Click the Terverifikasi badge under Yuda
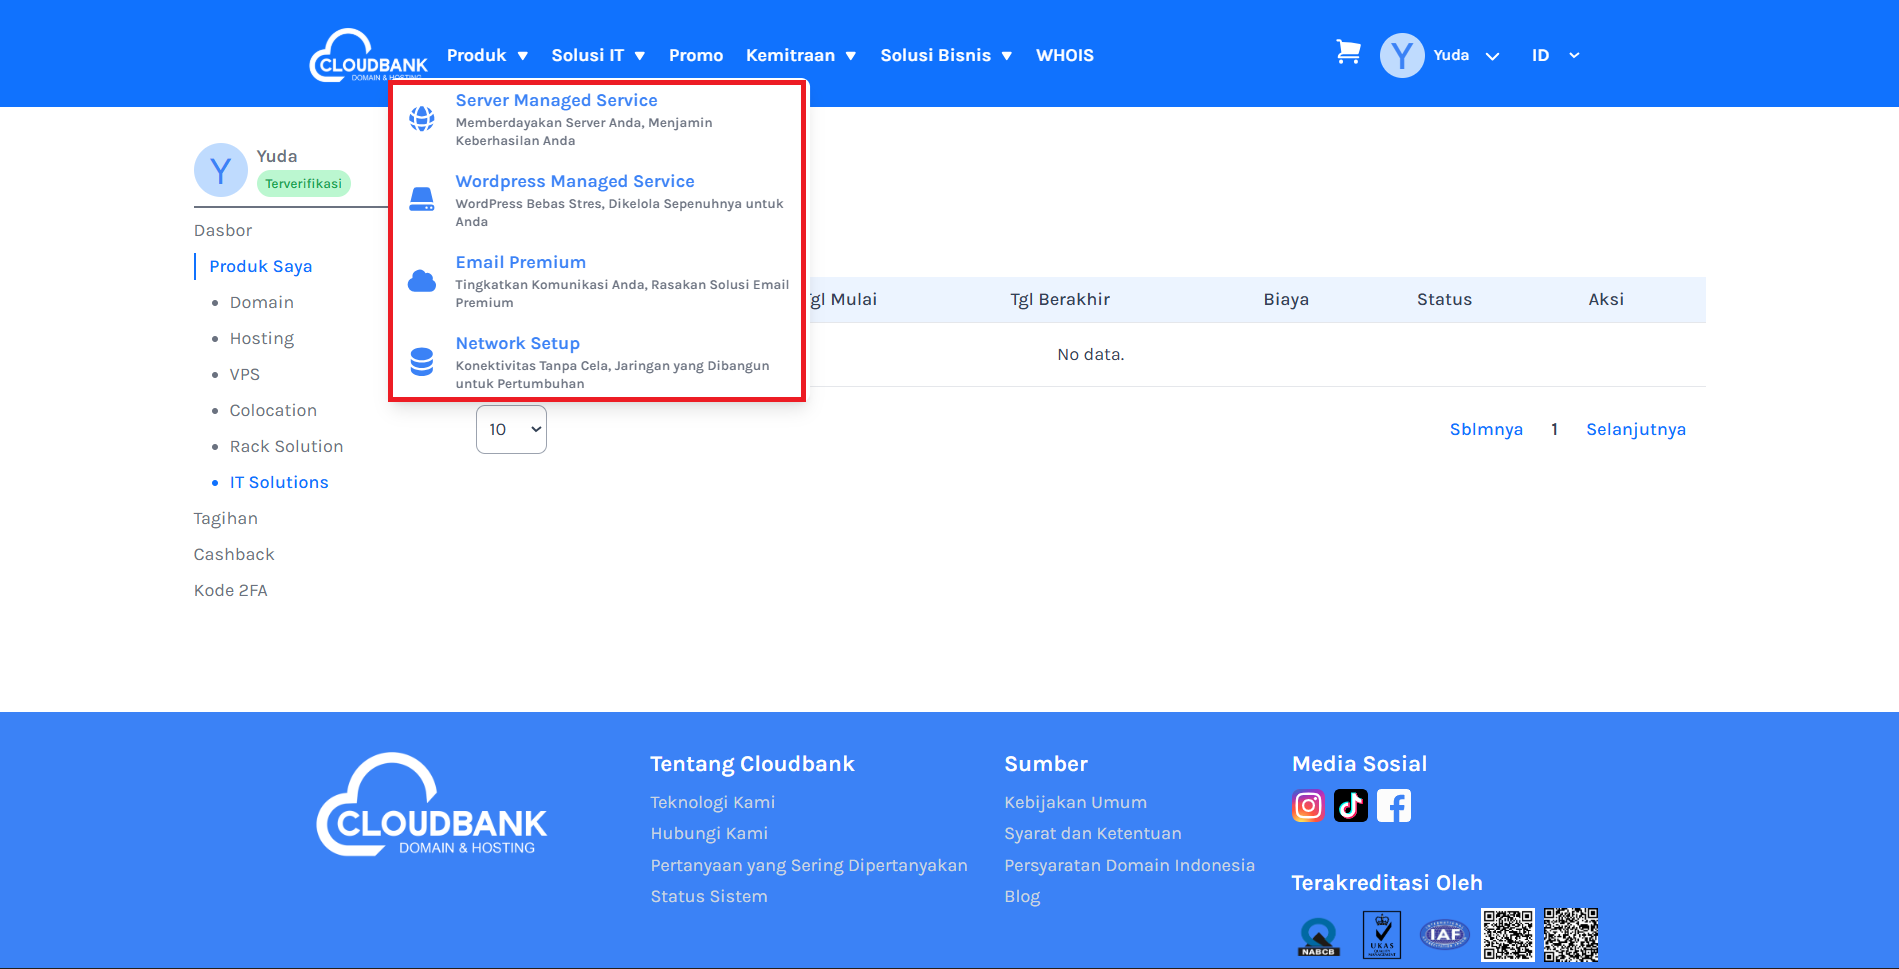 (303, 184)
